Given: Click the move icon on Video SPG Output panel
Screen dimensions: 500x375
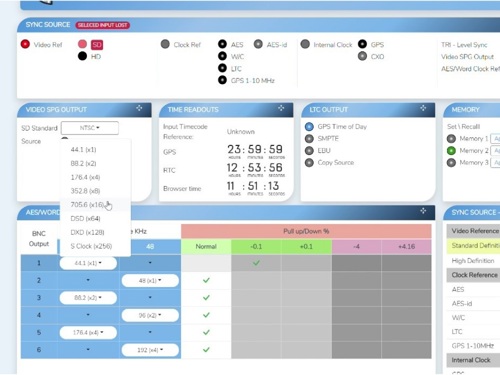Looking at the screenshot, I should (x=139, y=108).
